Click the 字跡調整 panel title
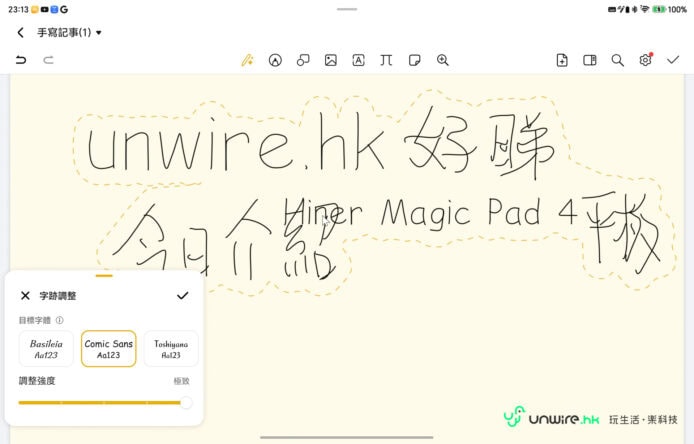The height and width of the screenshot is (444, 694). [58, 296]
